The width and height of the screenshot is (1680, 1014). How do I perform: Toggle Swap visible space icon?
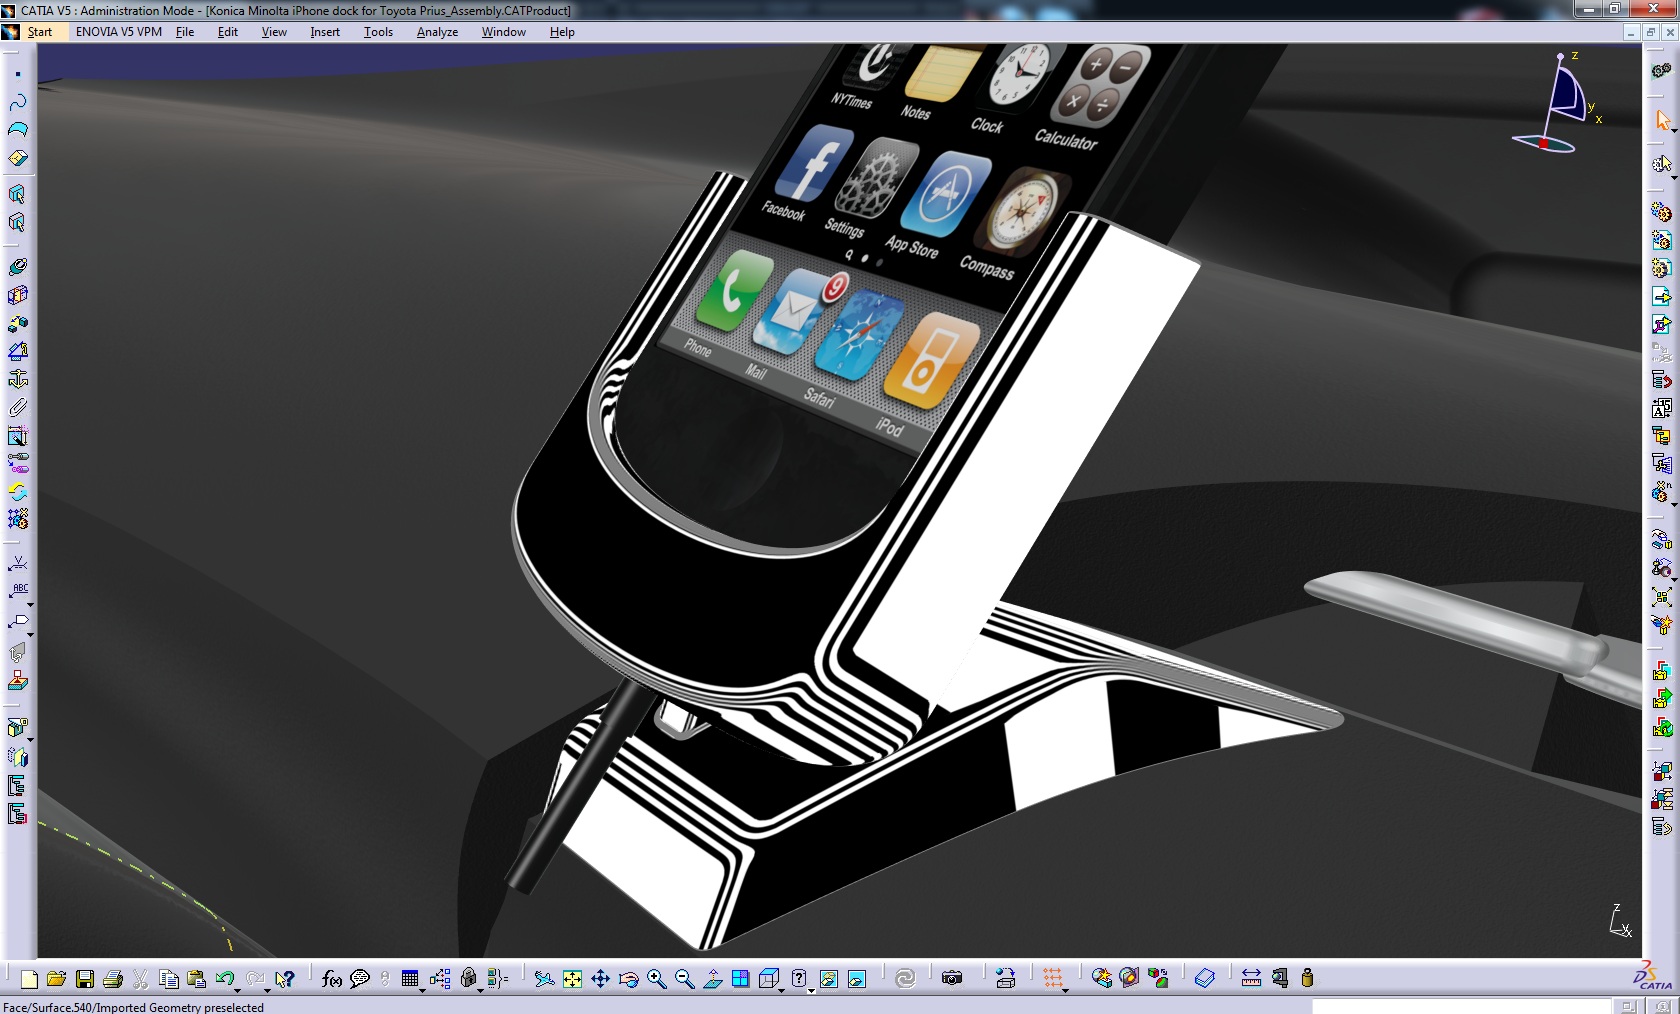856,979
